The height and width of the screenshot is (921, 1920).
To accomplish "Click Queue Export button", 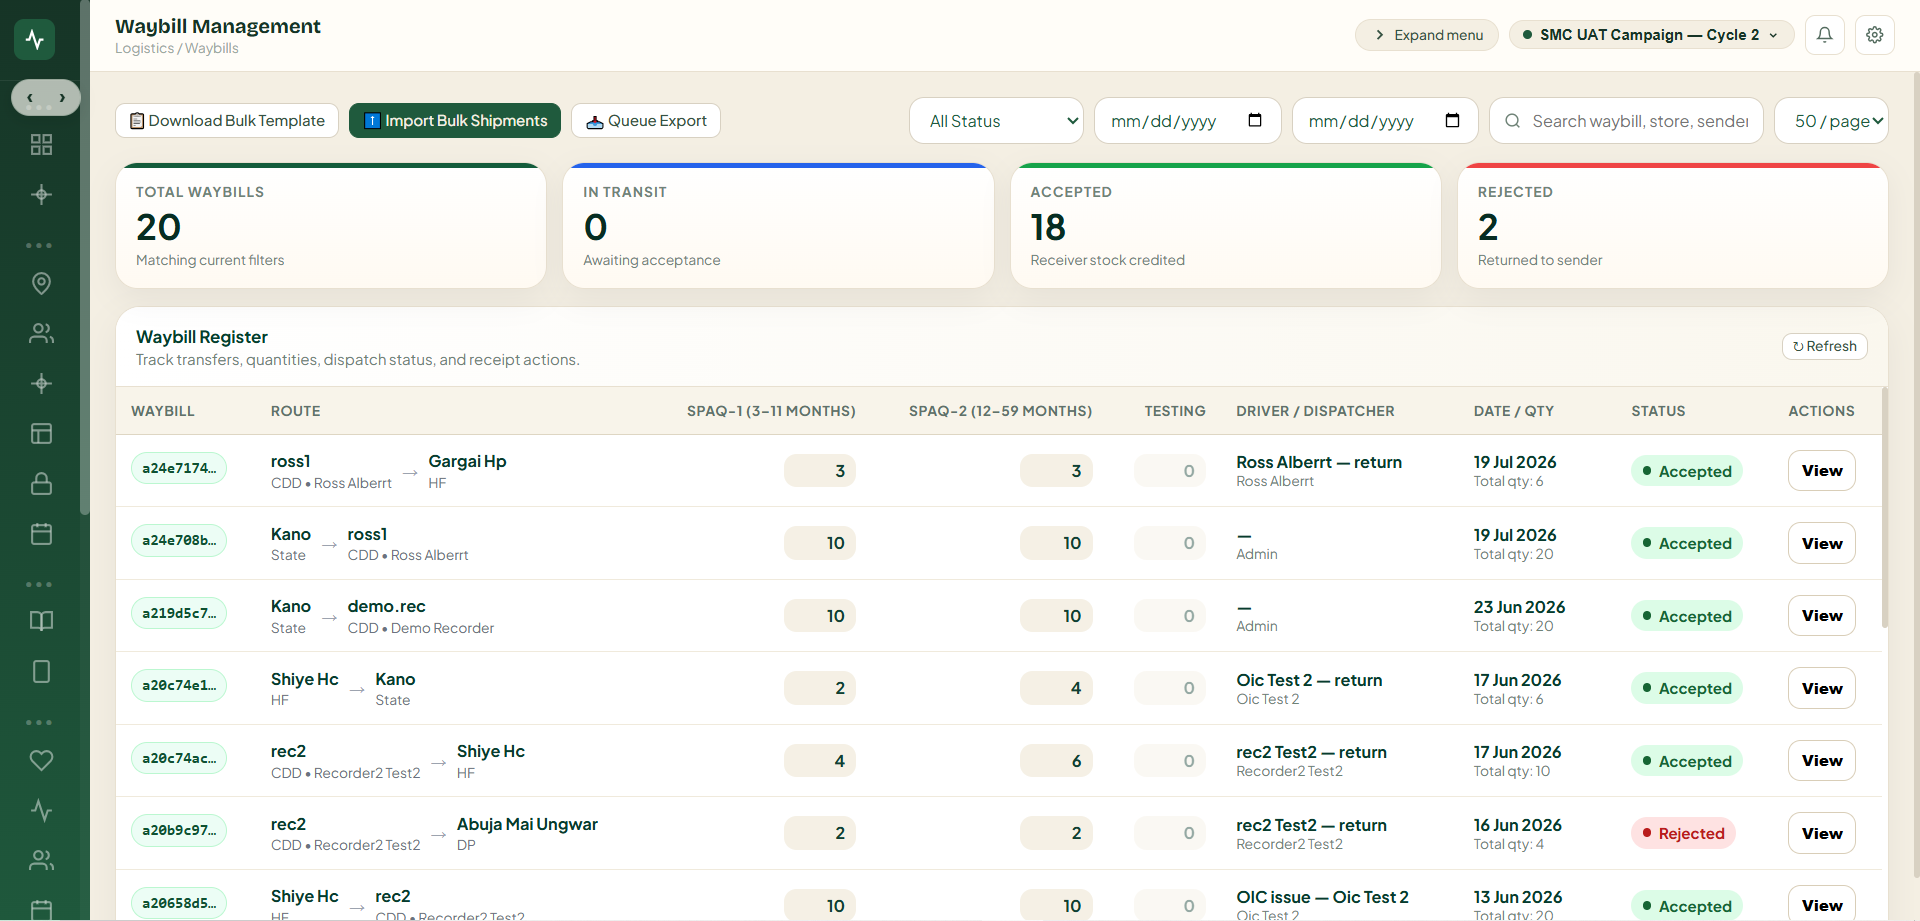I will point(646,121).
